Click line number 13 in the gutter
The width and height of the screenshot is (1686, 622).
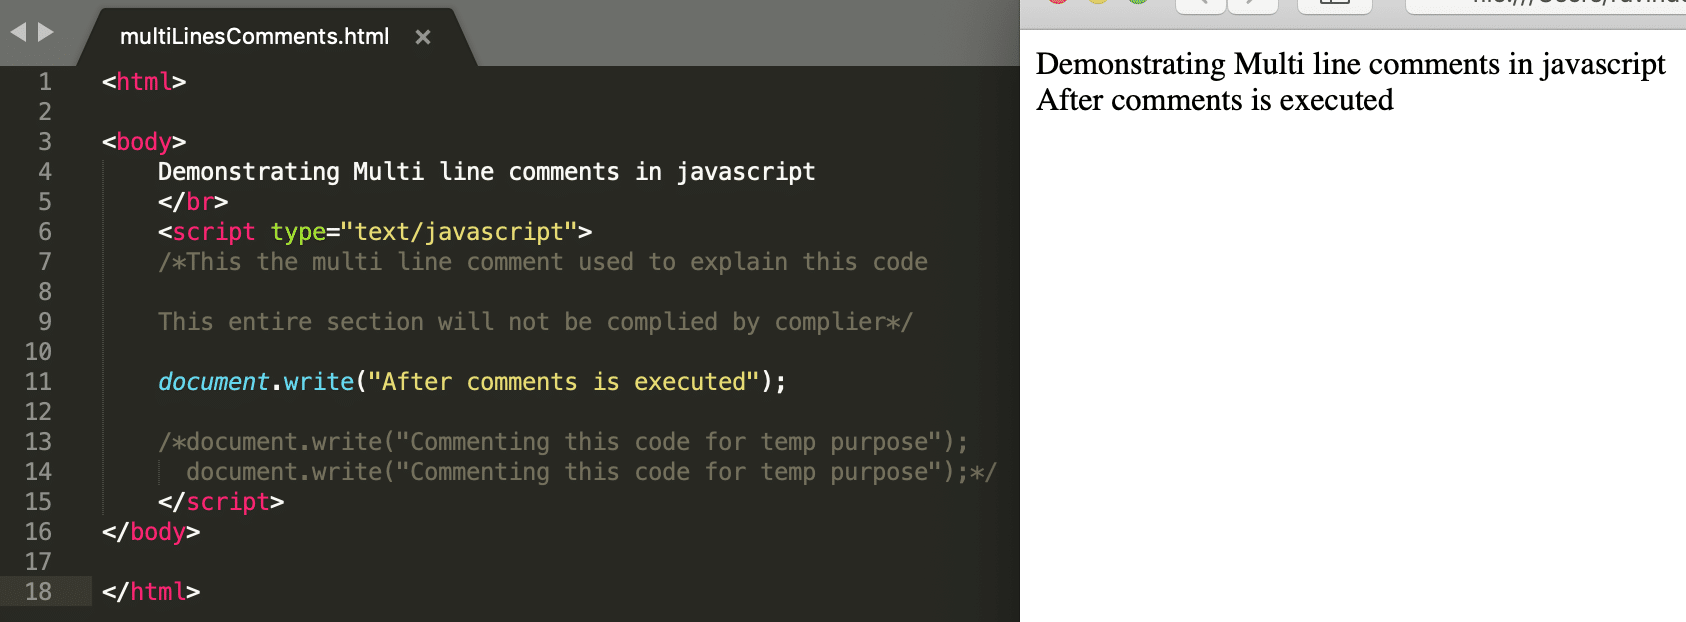click(x=38, y=442)
